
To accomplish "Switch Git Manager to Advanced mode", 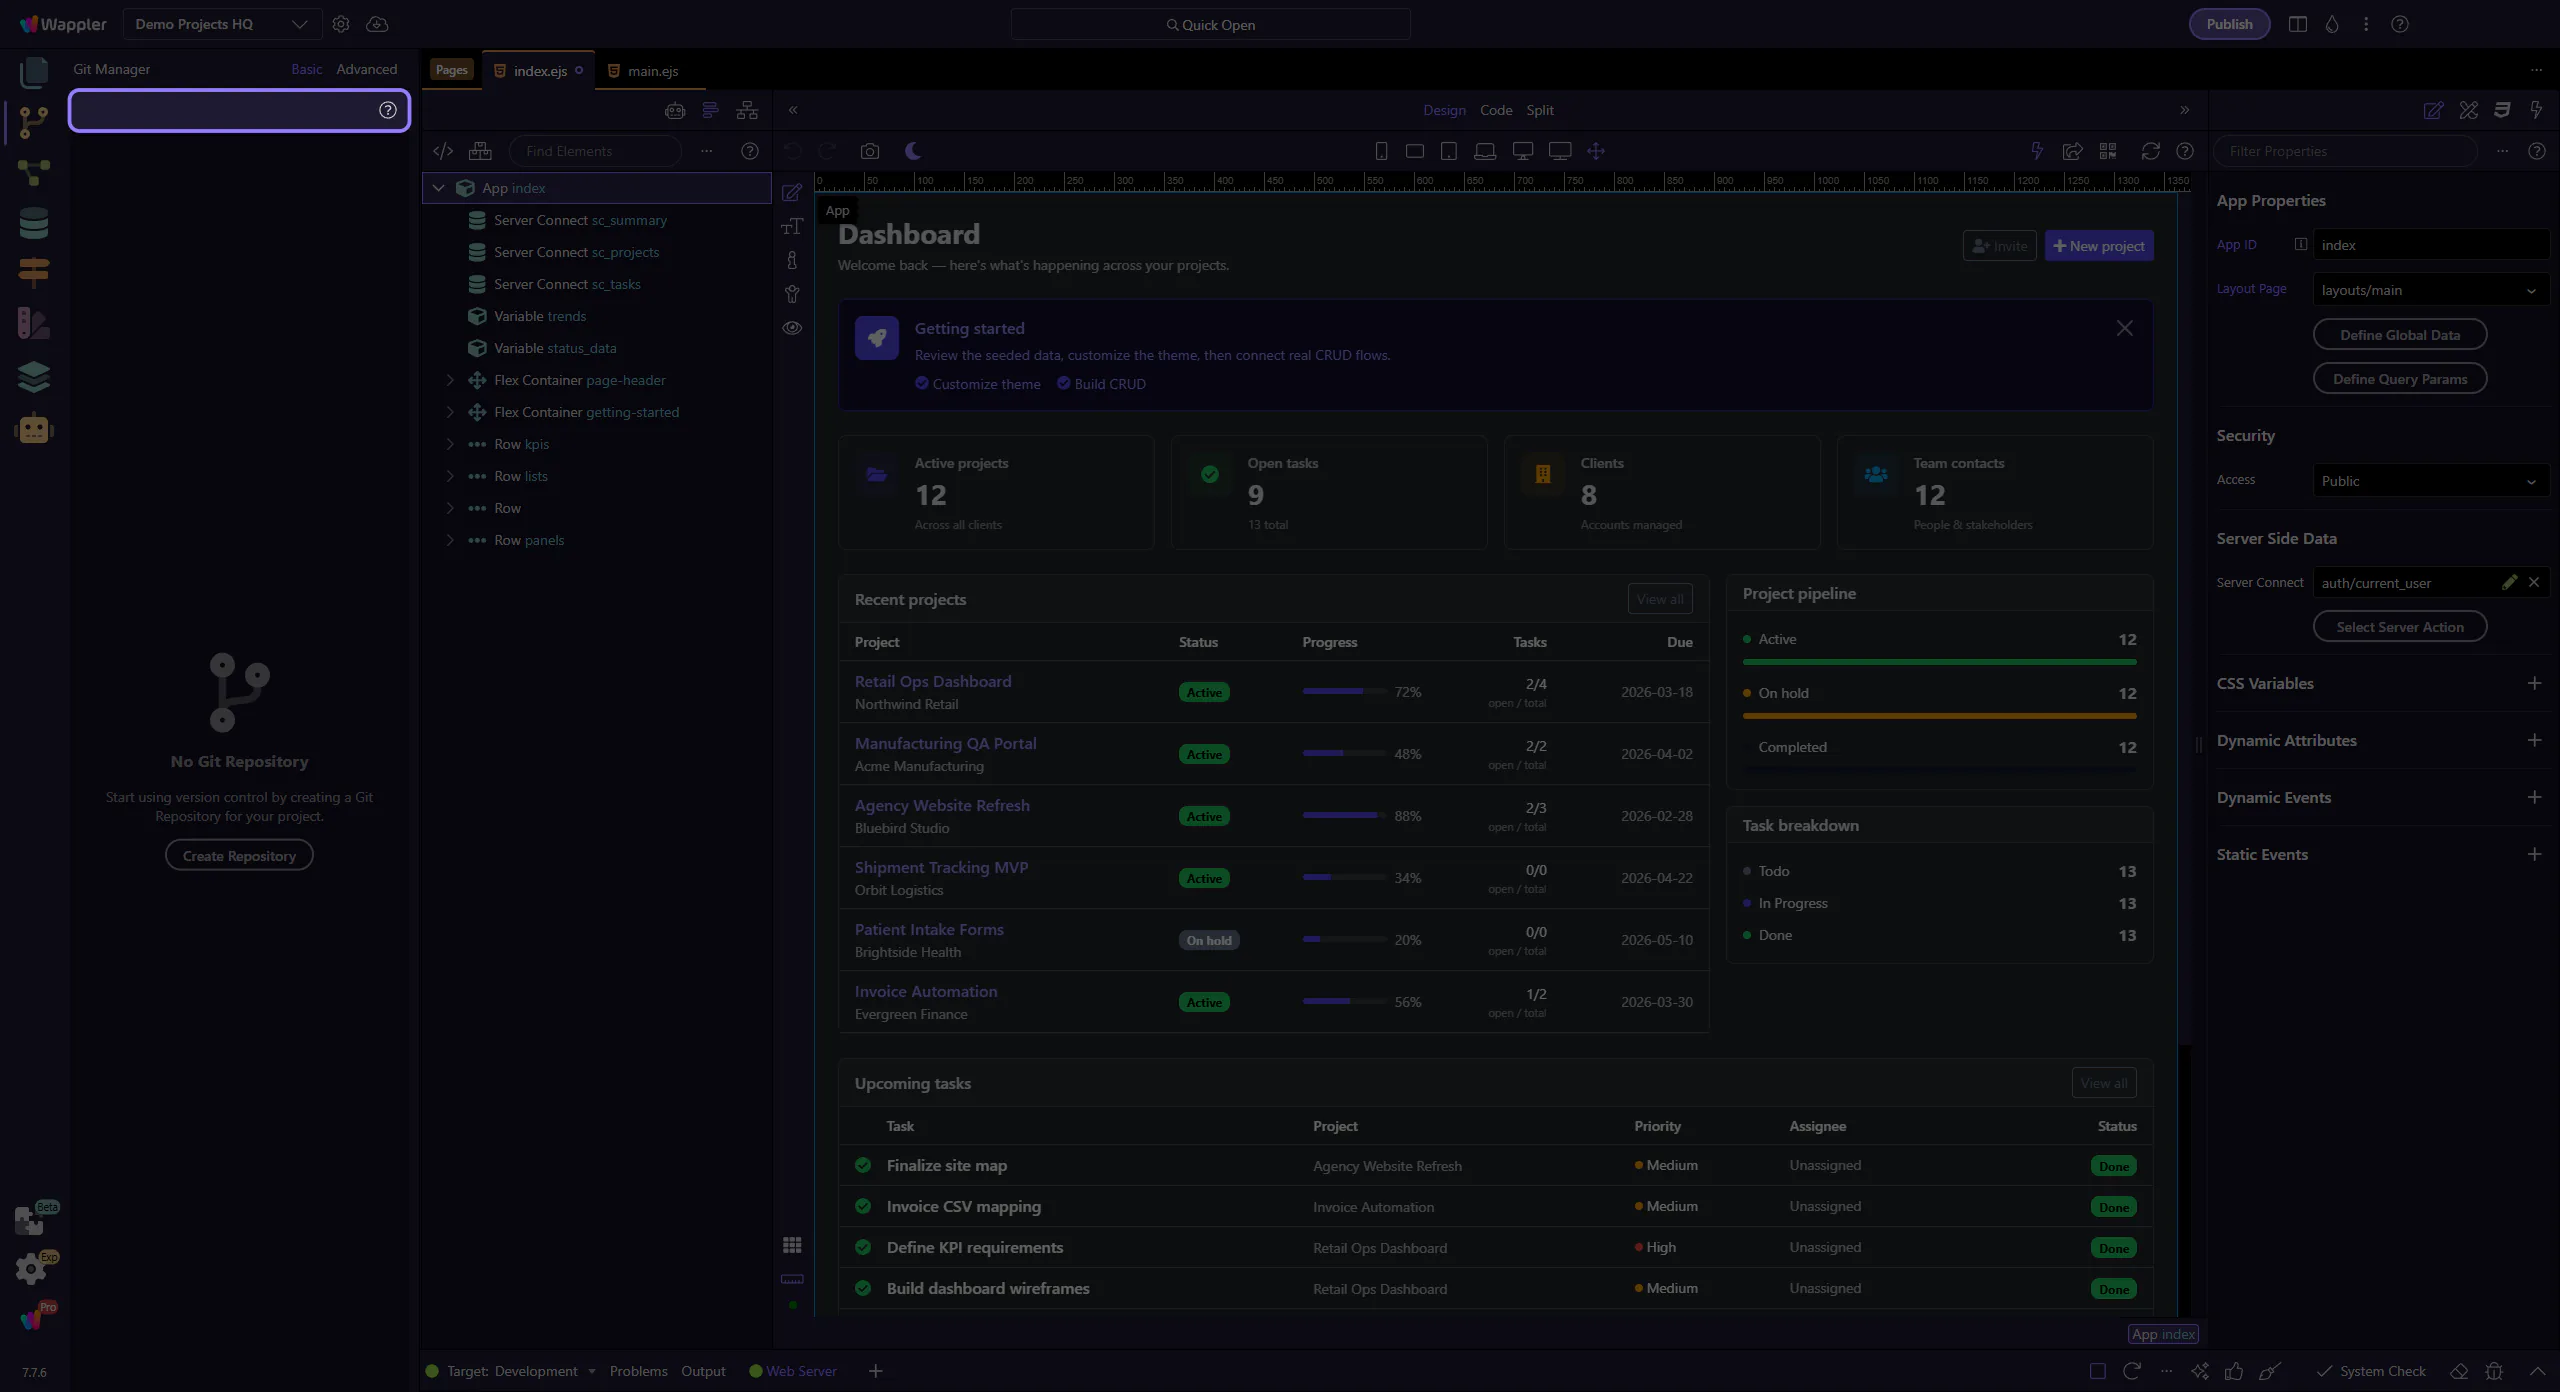I will click(366, 69).
